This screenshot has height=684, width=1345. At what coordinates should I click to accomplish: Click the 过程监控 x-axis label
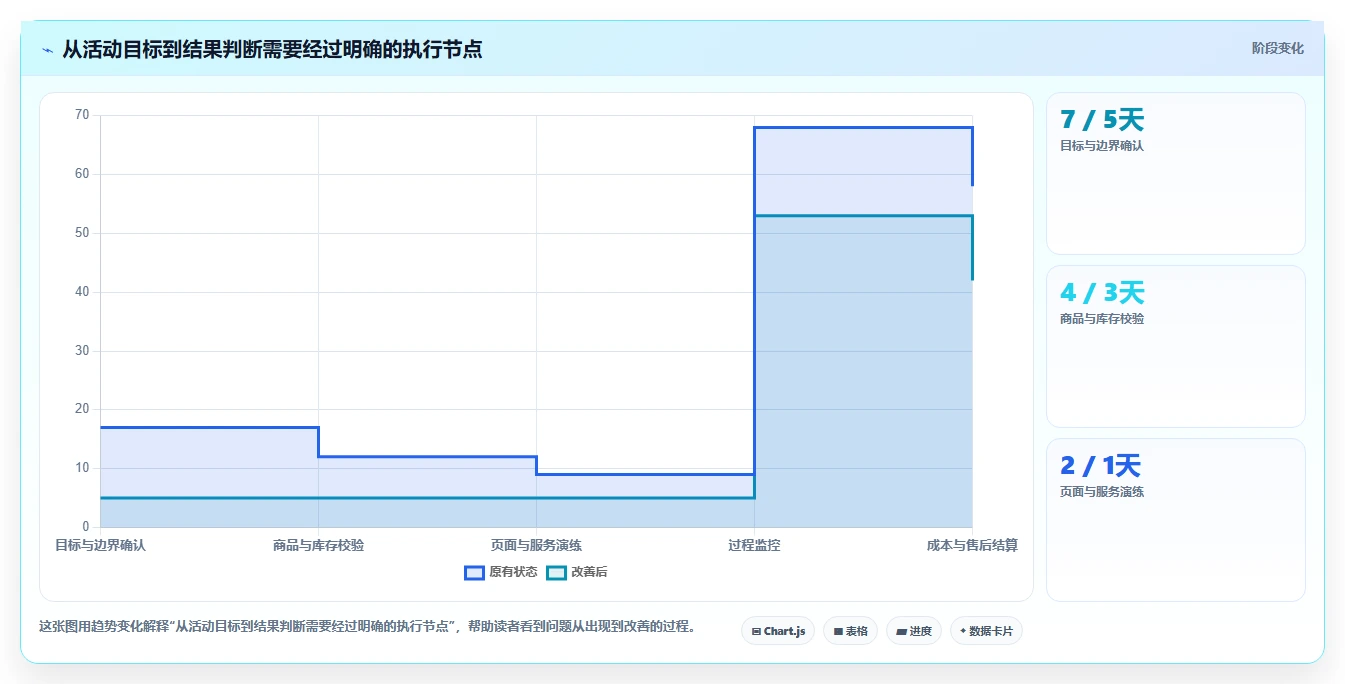(754, 546)
